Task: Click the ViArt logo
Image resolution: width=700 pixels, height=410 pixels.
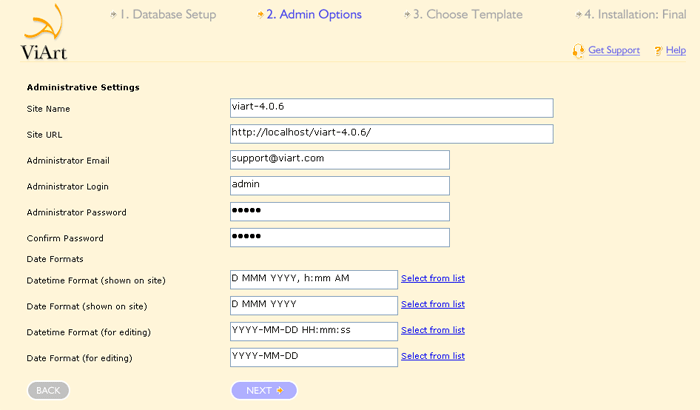Action: click(44, 32)
